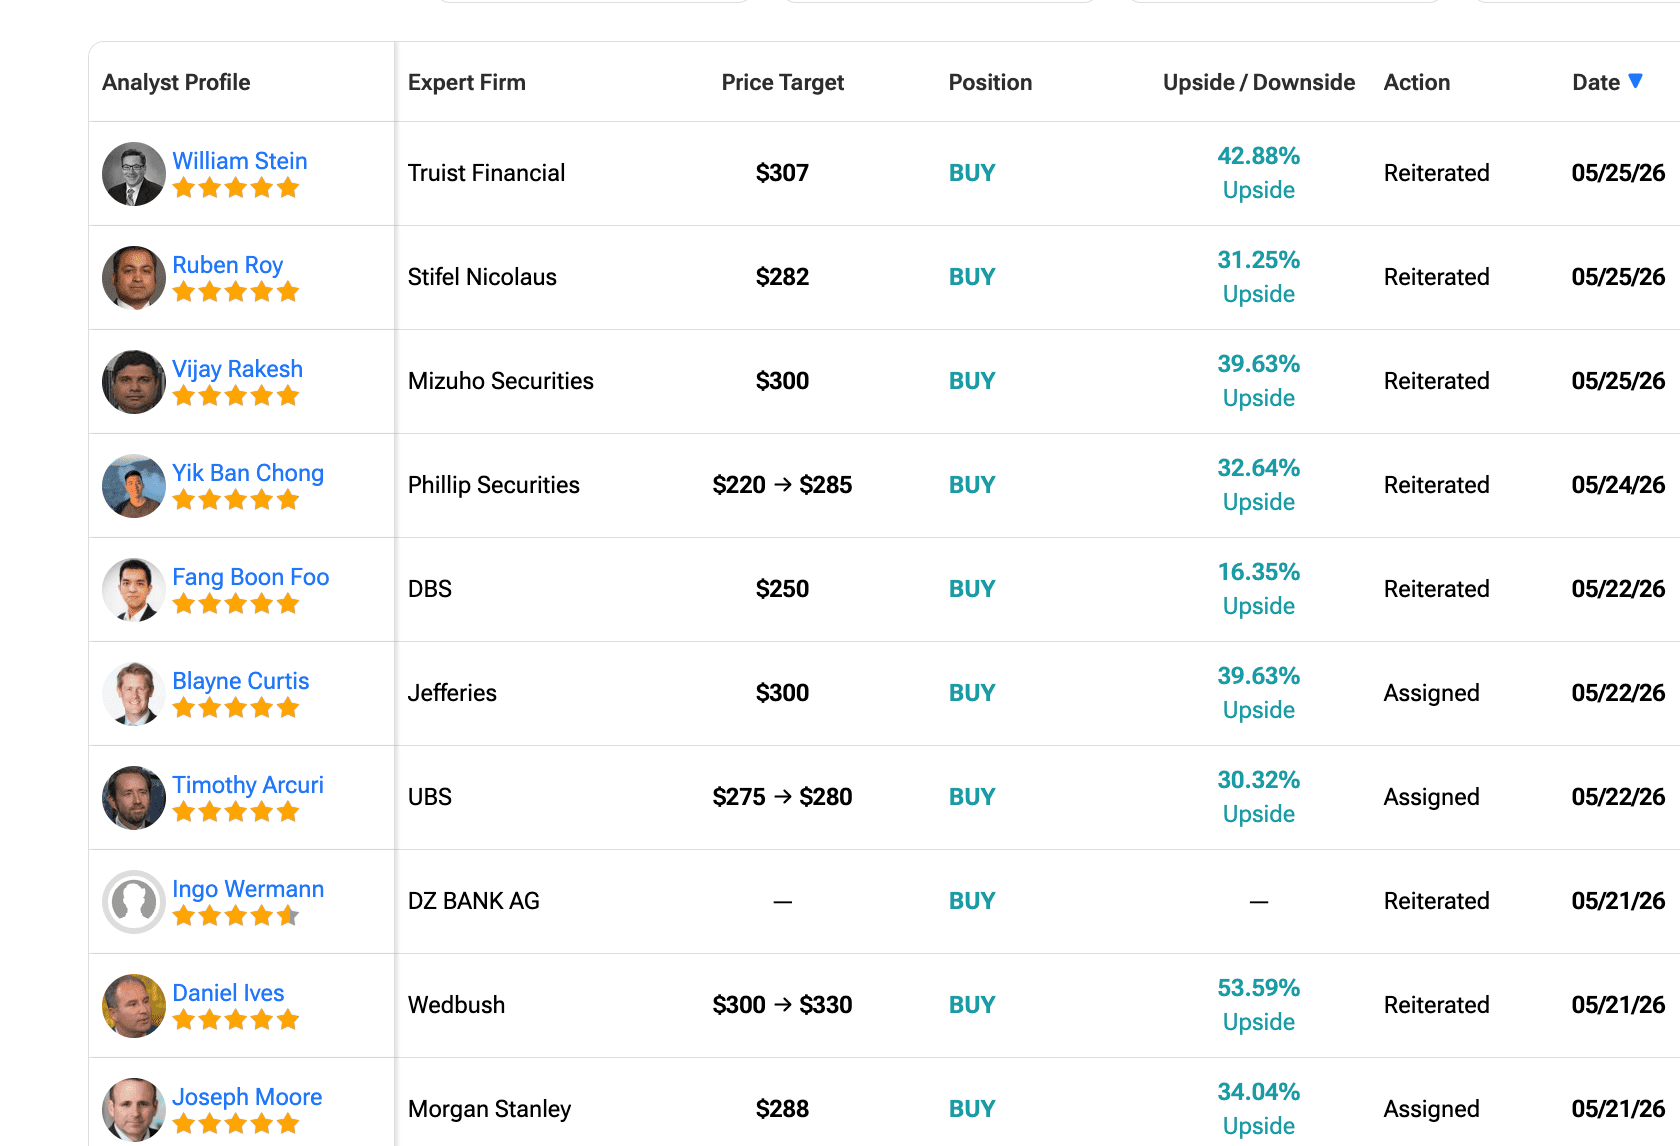Open Vijay Rakesh analyst link
This screenshot has width=1680, height=1146.
pos(237,369)
